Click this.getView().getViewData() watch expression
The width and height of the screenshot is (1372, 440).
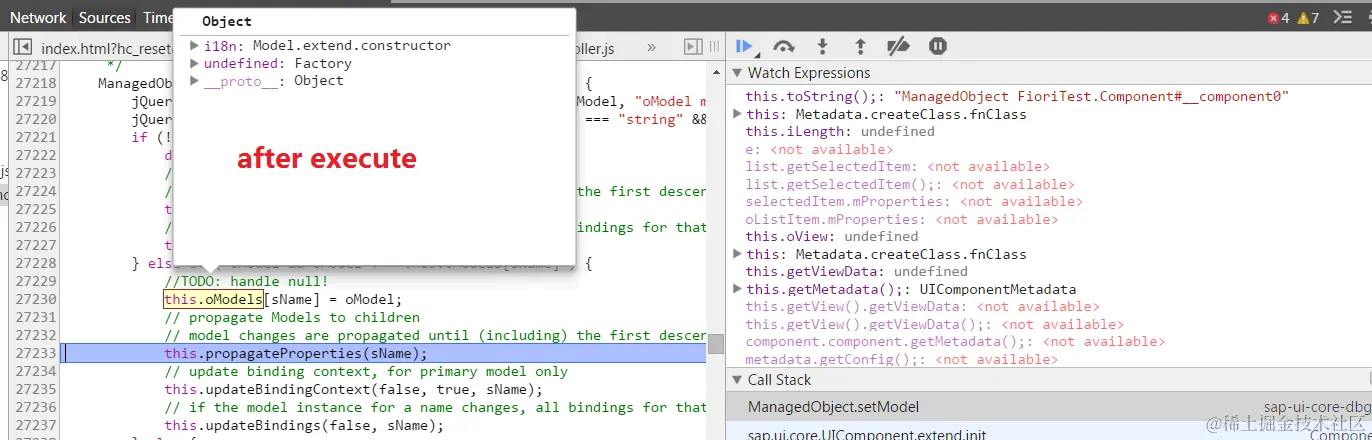(x=934, y=324)
